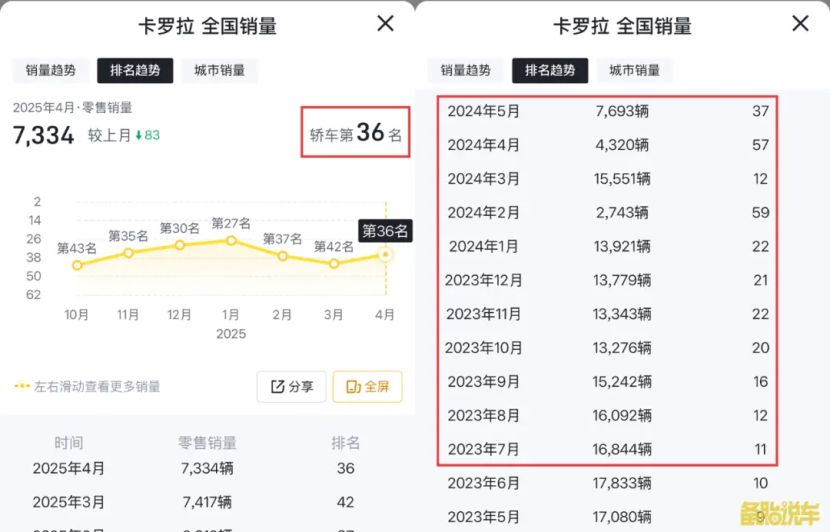Click the 2024年2月 row

point(608,213)
